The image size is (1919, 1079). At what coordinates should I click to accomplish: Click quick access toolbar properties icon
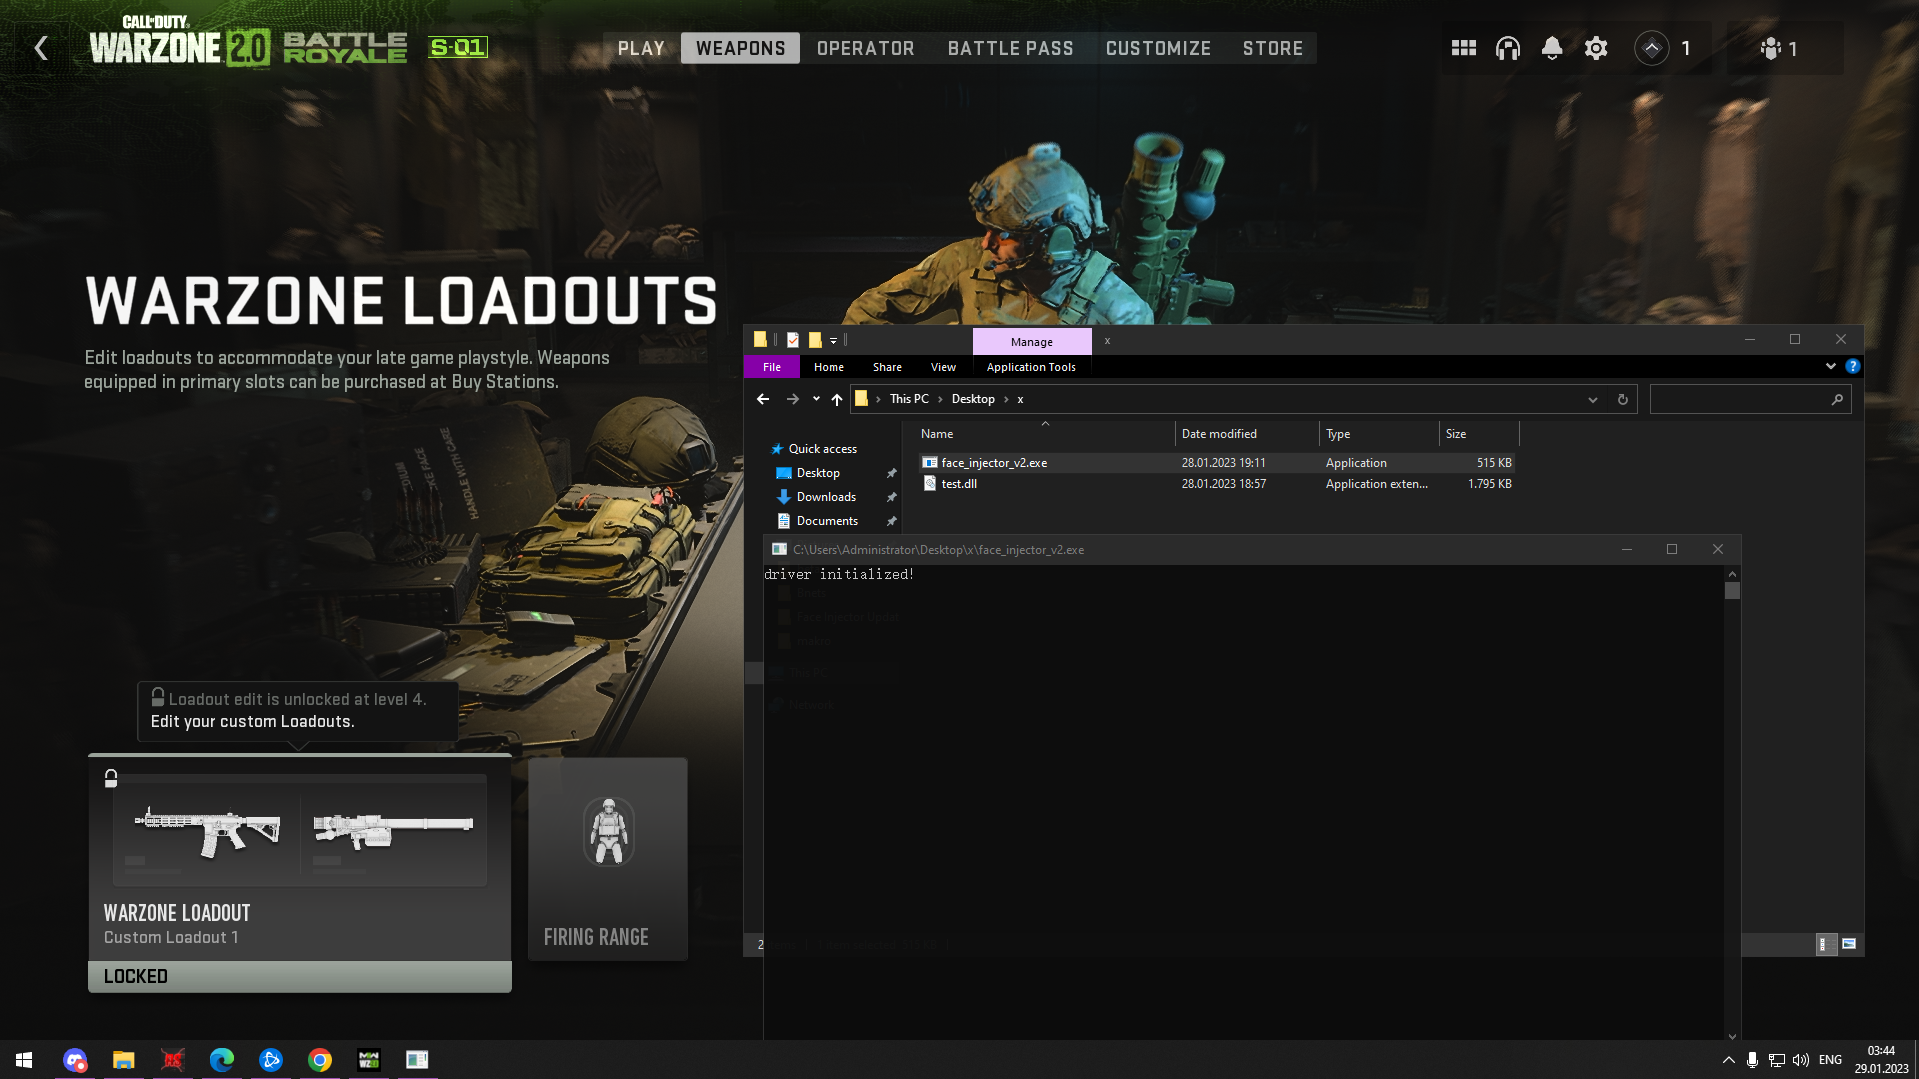click(x=793, y=340)
